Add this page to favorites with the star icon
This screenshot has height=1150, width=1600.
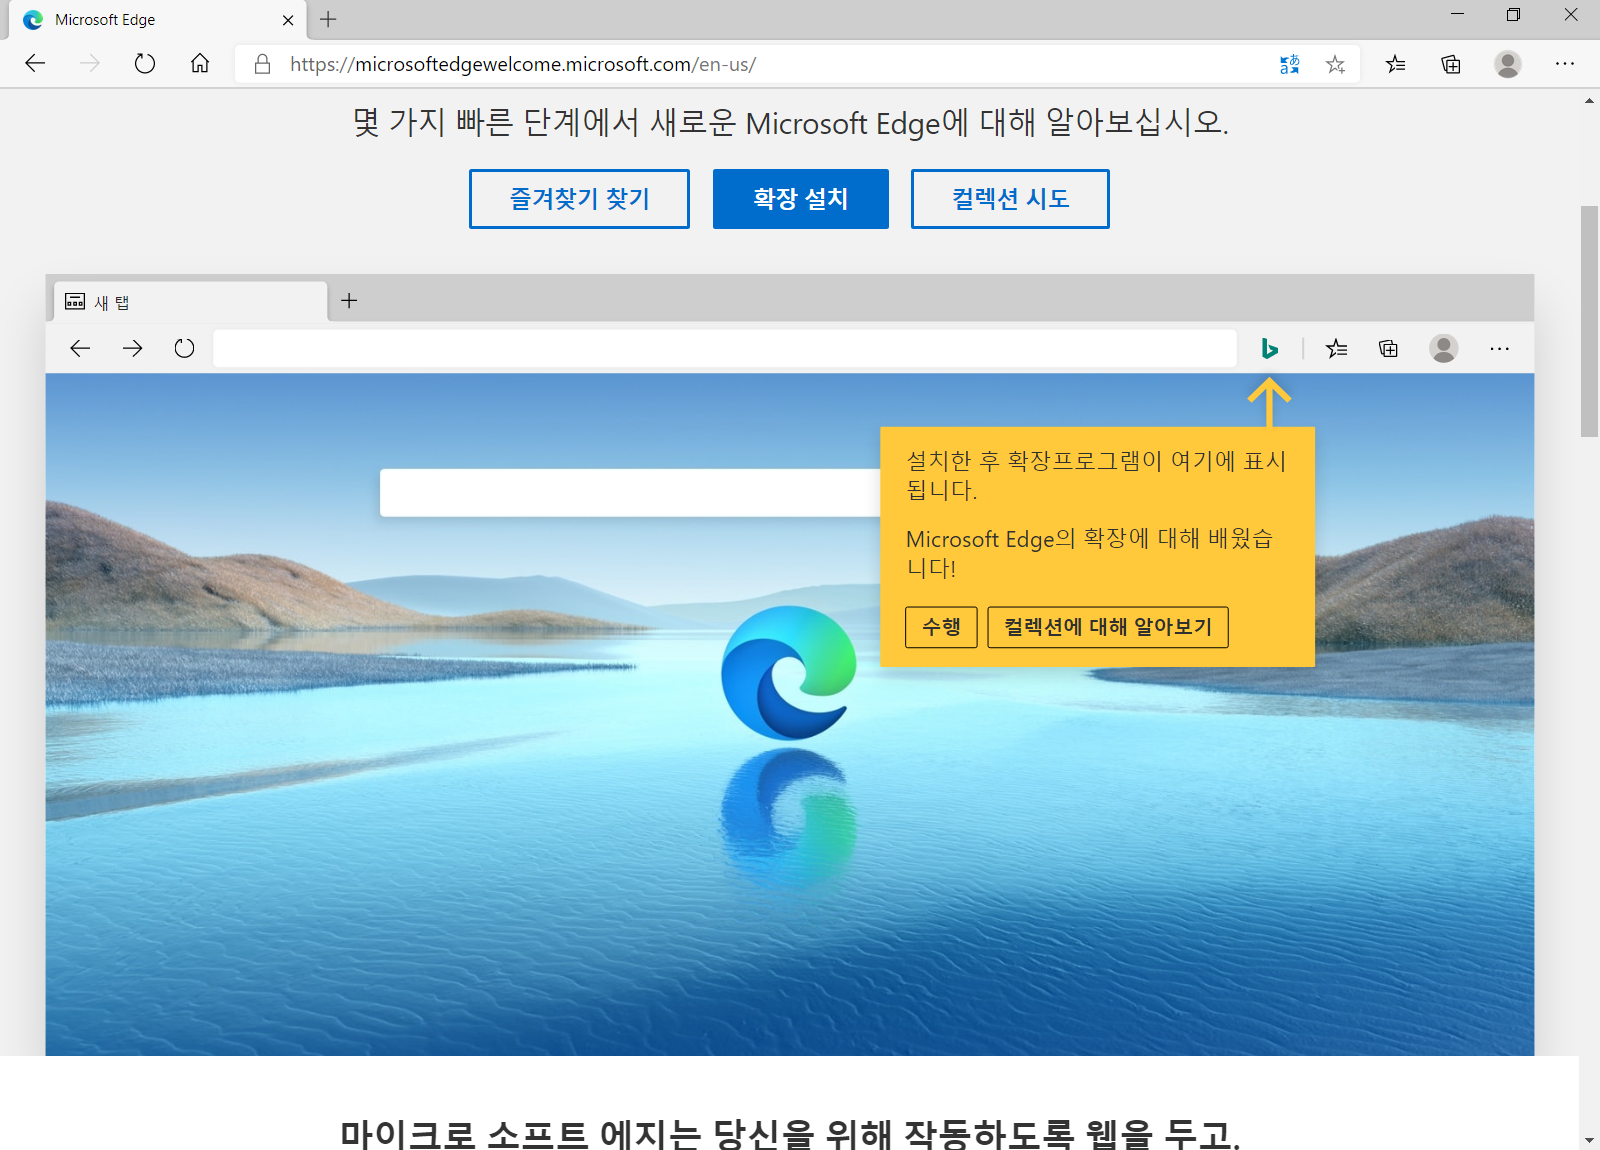tap(1335, 64)
